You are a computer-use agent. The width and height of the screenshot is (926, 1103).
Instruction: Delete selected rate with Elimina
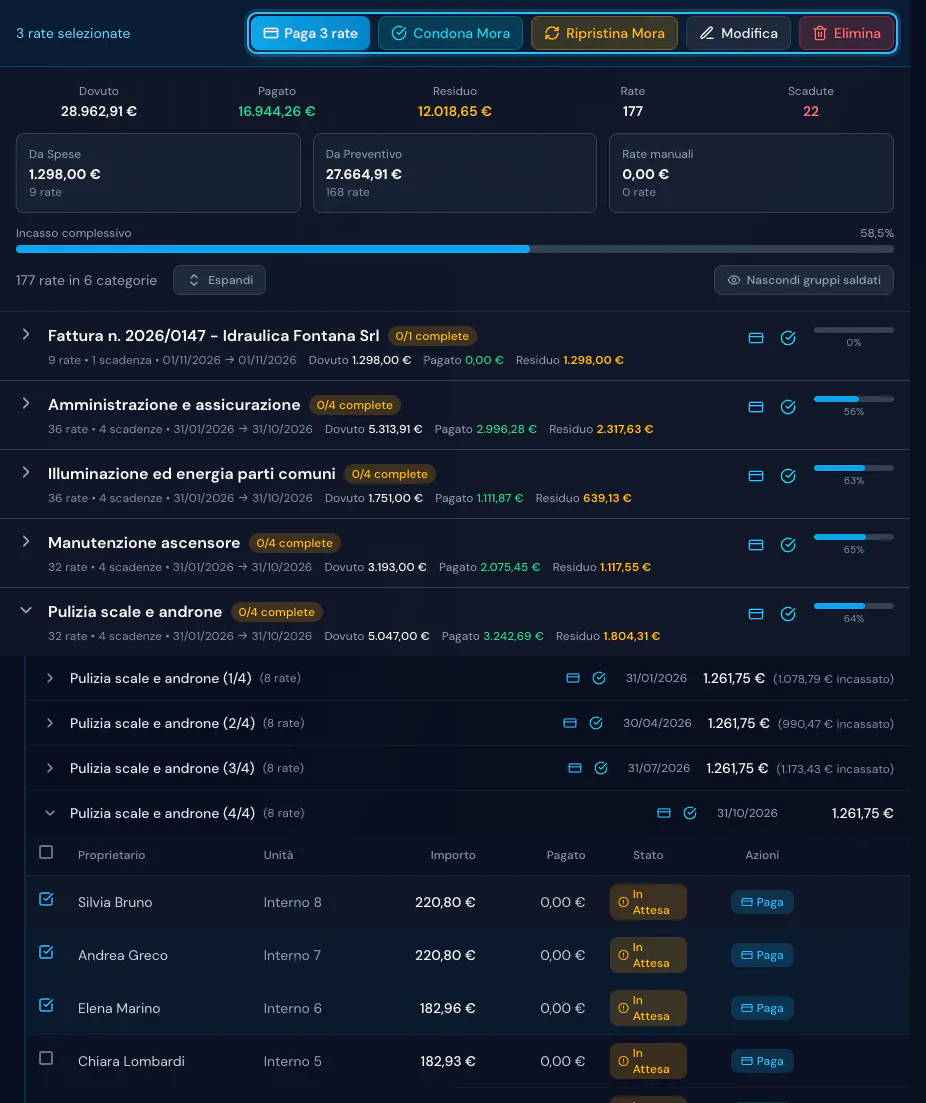(846, 33)
